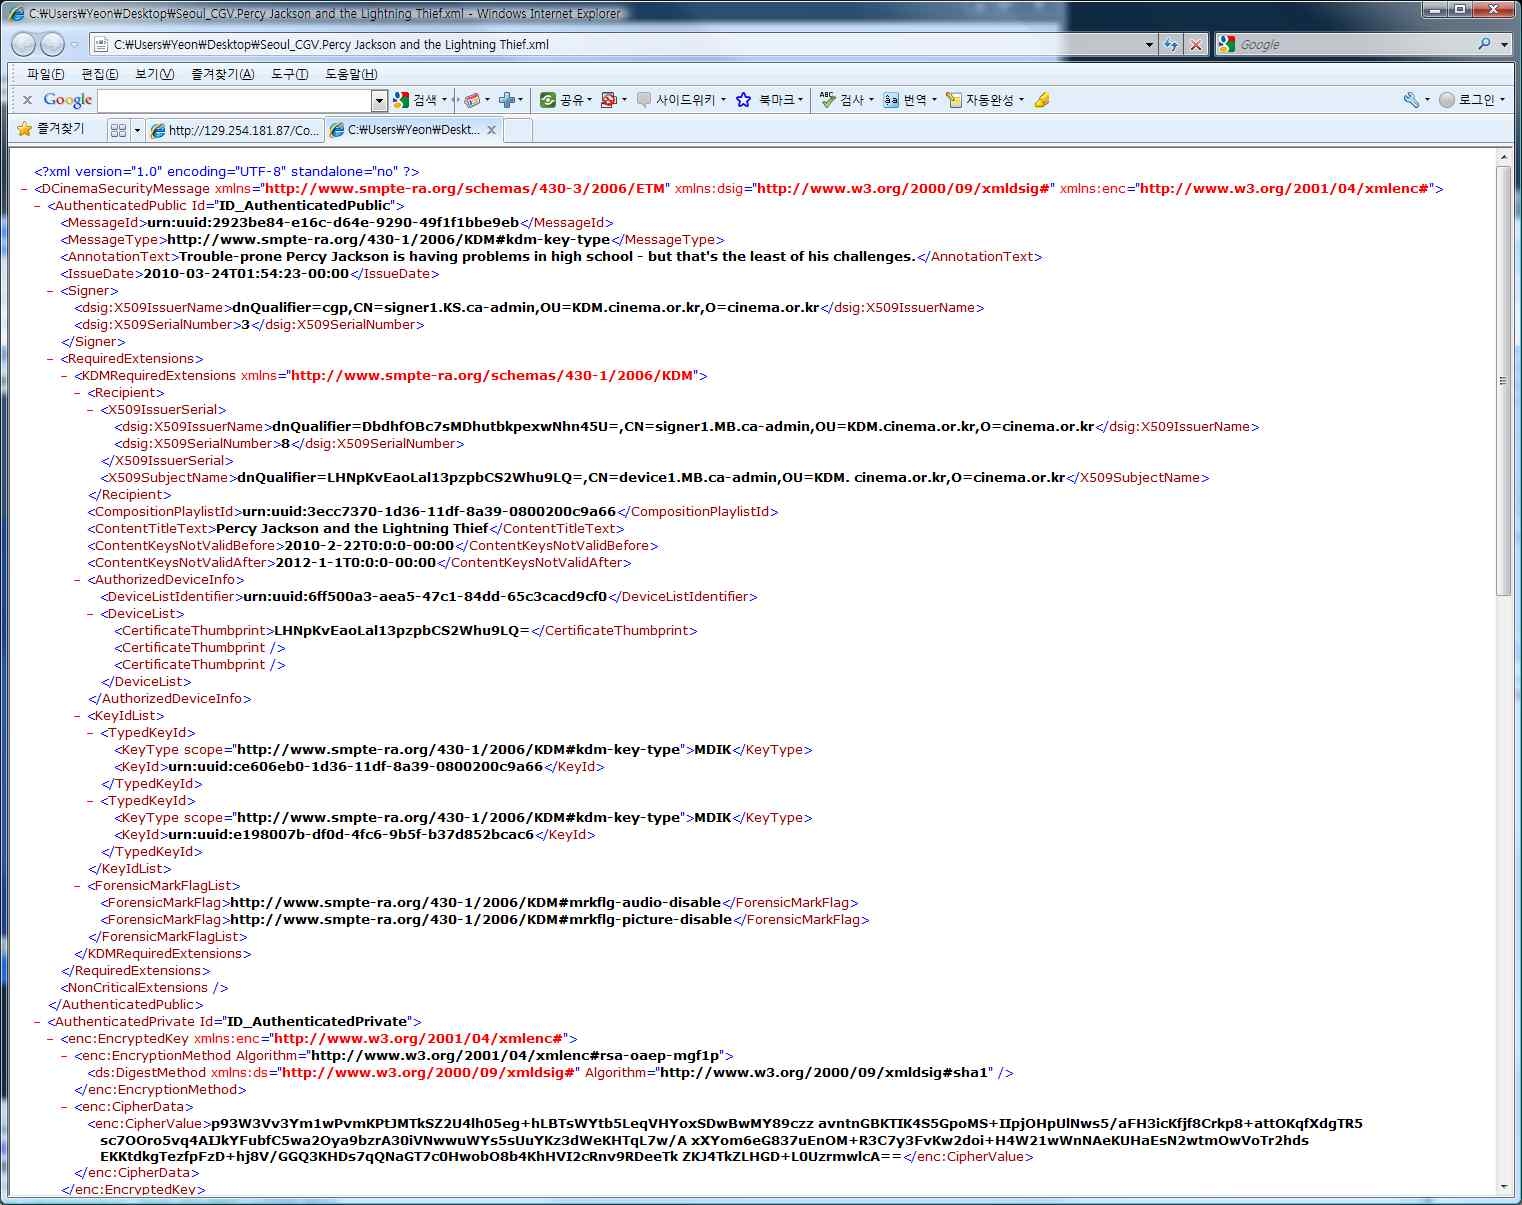Screen dimensions: 1522x1205
Task: Go back with the Back arrow button
Action: click(24, 44)
